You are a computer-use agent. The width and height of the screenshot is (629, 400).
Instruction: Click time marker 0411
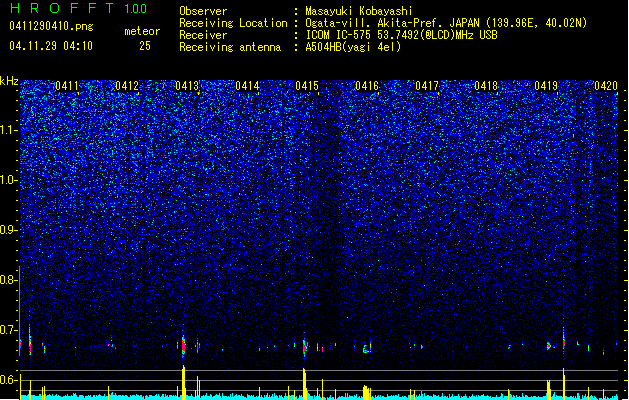[x=67, y=86]
